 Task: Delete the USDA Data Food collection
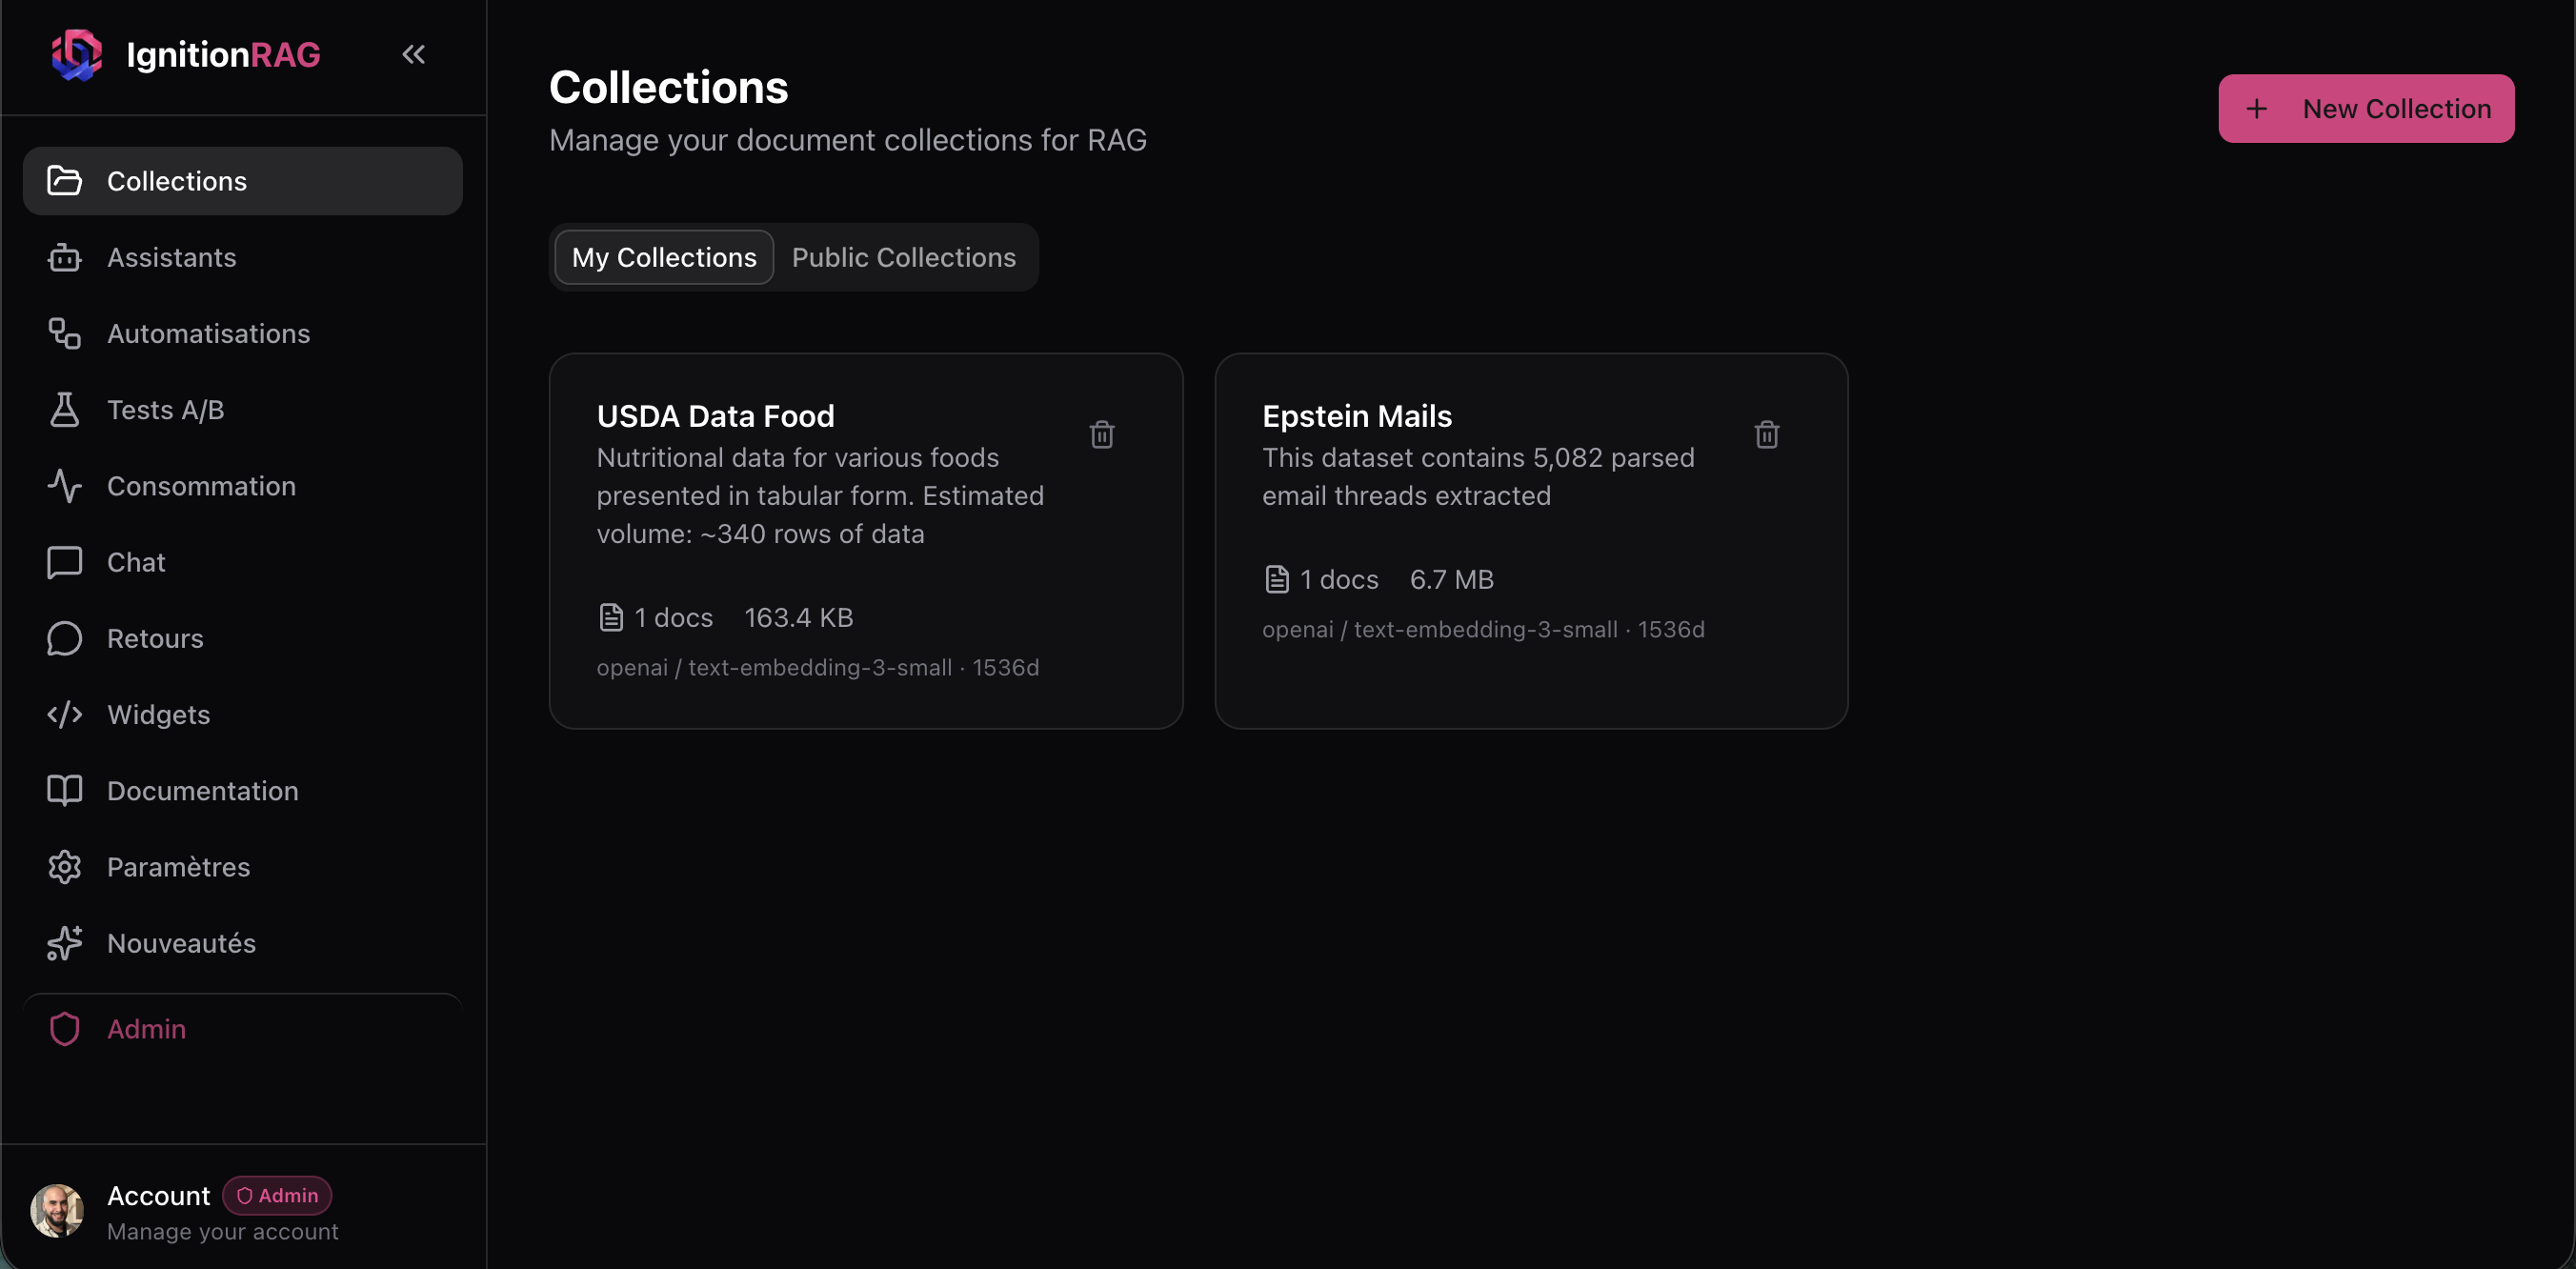pos(1101,434)
